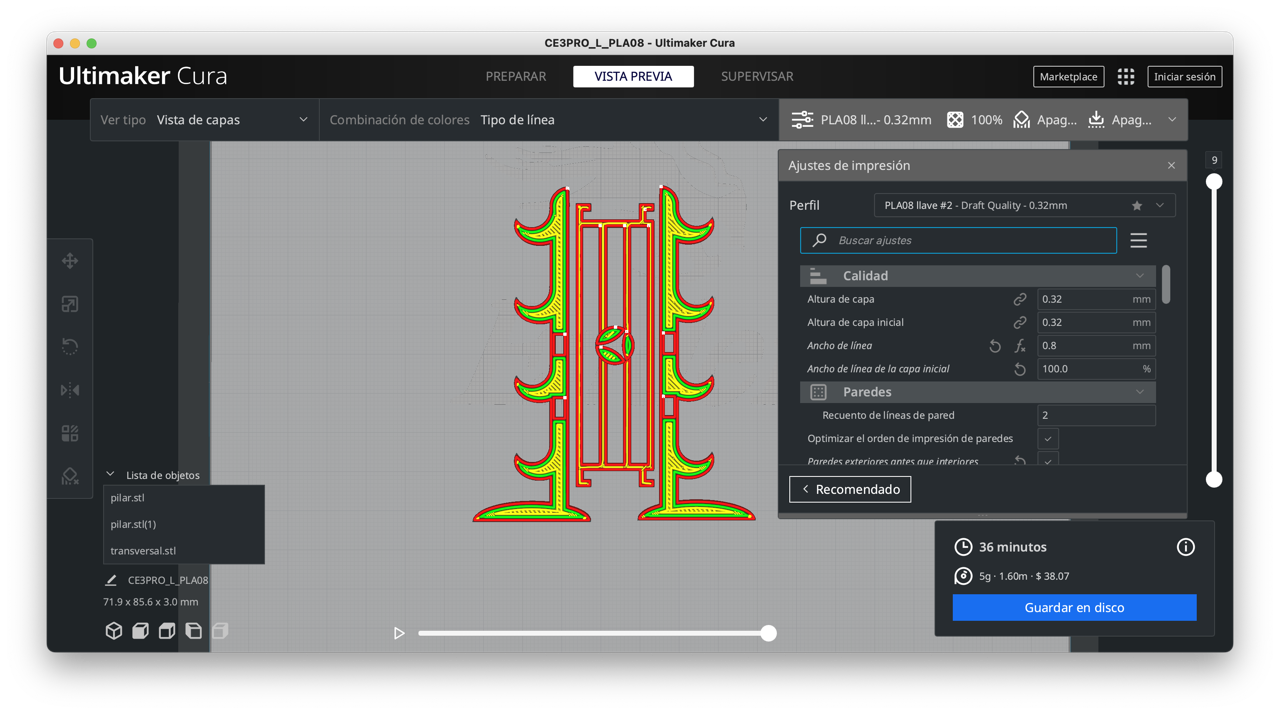The image size is (1280, 714).
Task: Collapse the Paredes settings section
Action: click(978, 392)
